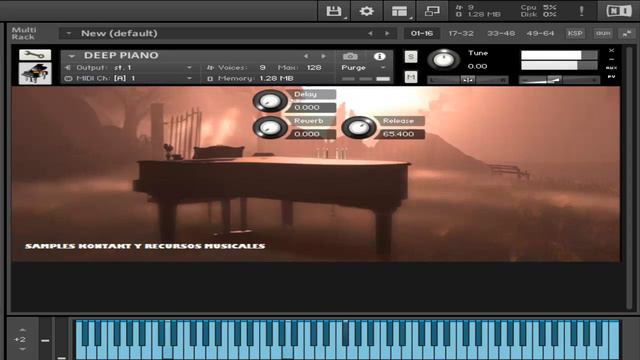Image resolution: width=640 pixels, height=360 pixels.
Task: Minimize rack headers icon beside aux
Action: [627, 33]
